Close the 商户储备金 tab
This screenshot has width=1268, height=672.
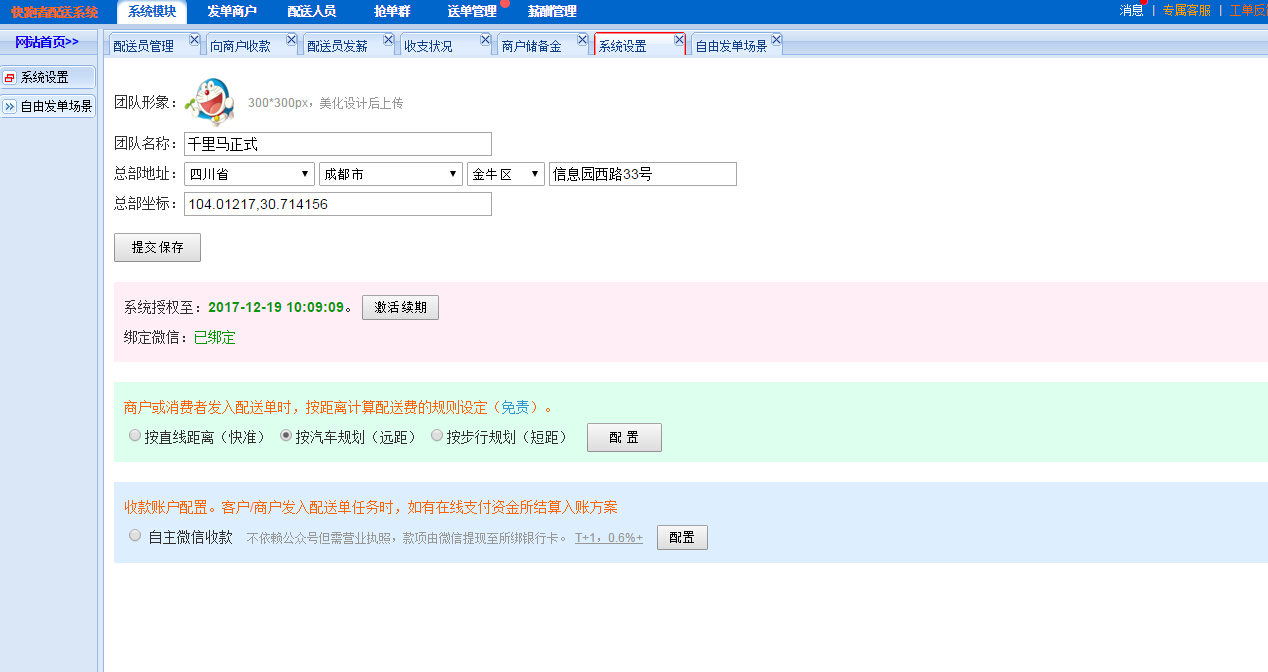582,40
